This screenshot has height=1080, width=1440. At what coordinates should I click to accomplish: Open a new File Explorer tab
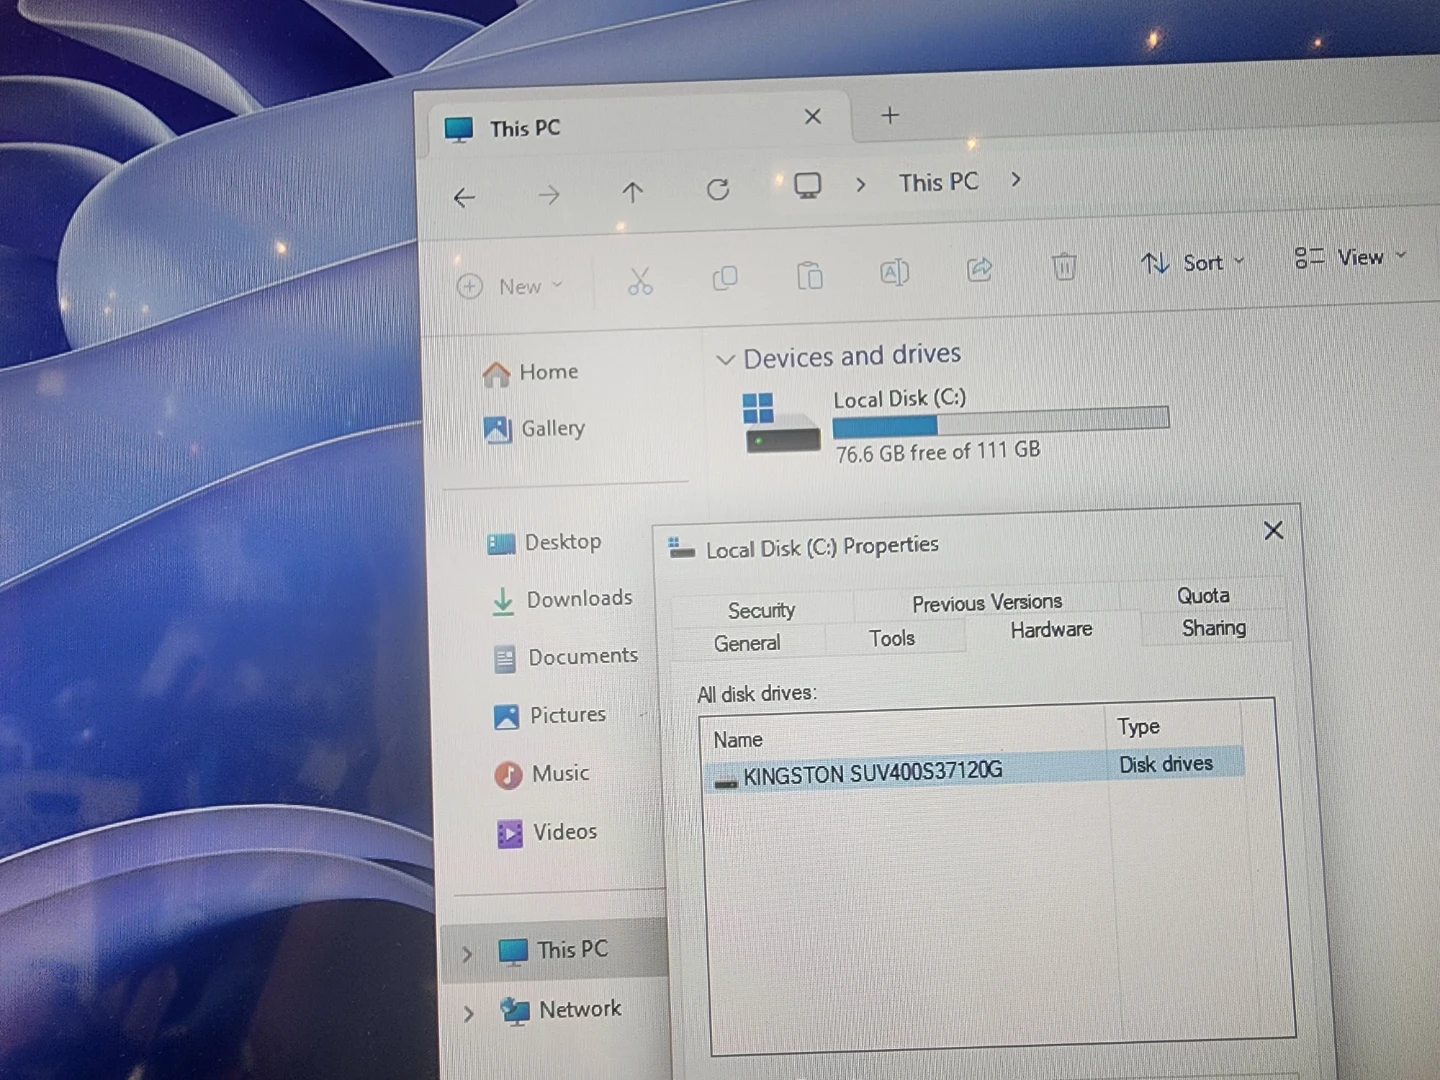(890, 115)
